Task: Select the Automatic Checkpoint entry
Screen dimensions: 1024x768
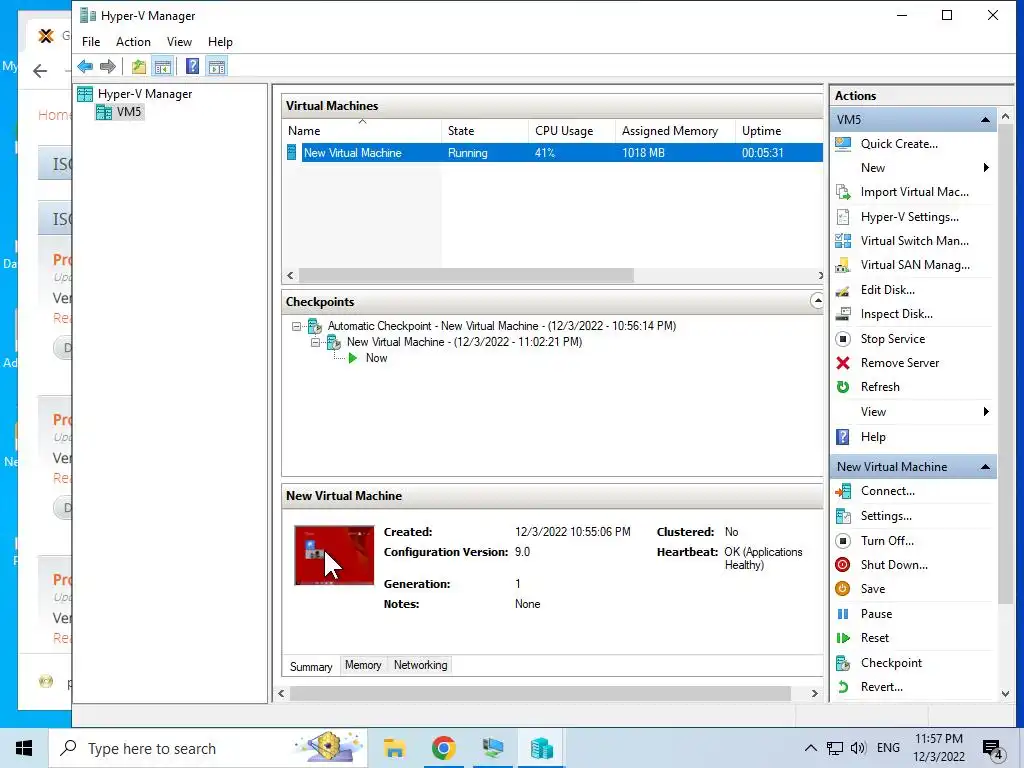Action: pos(502,326)
